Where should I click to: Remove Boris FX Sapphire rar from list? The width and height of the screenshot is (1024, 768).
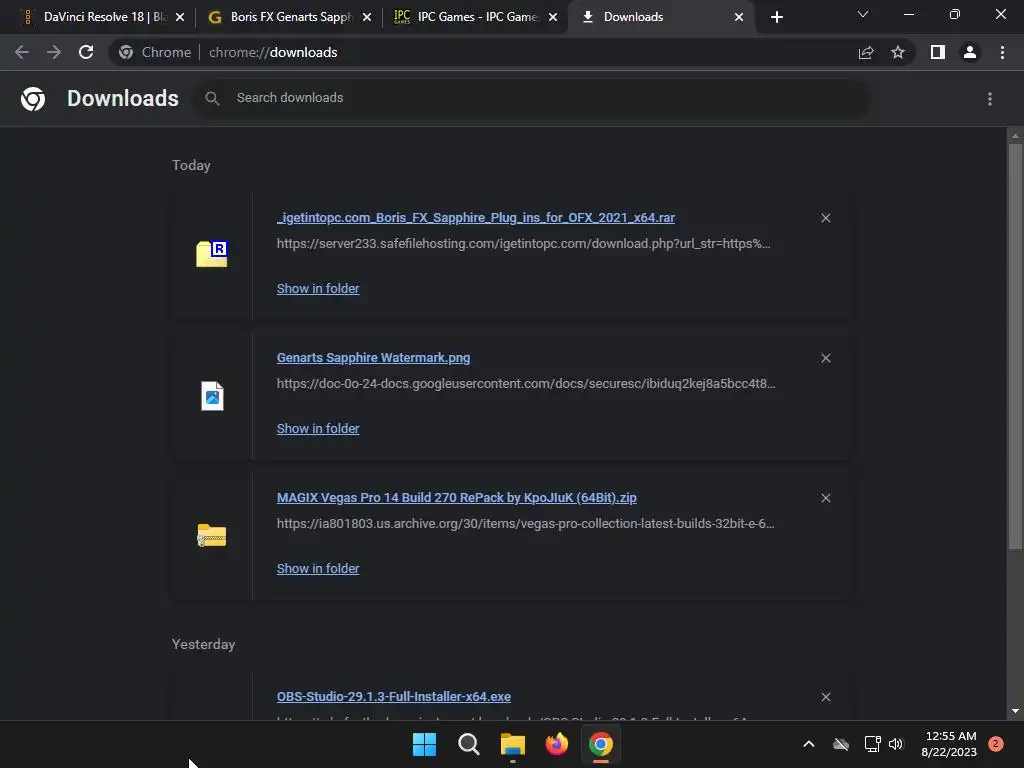825,218
